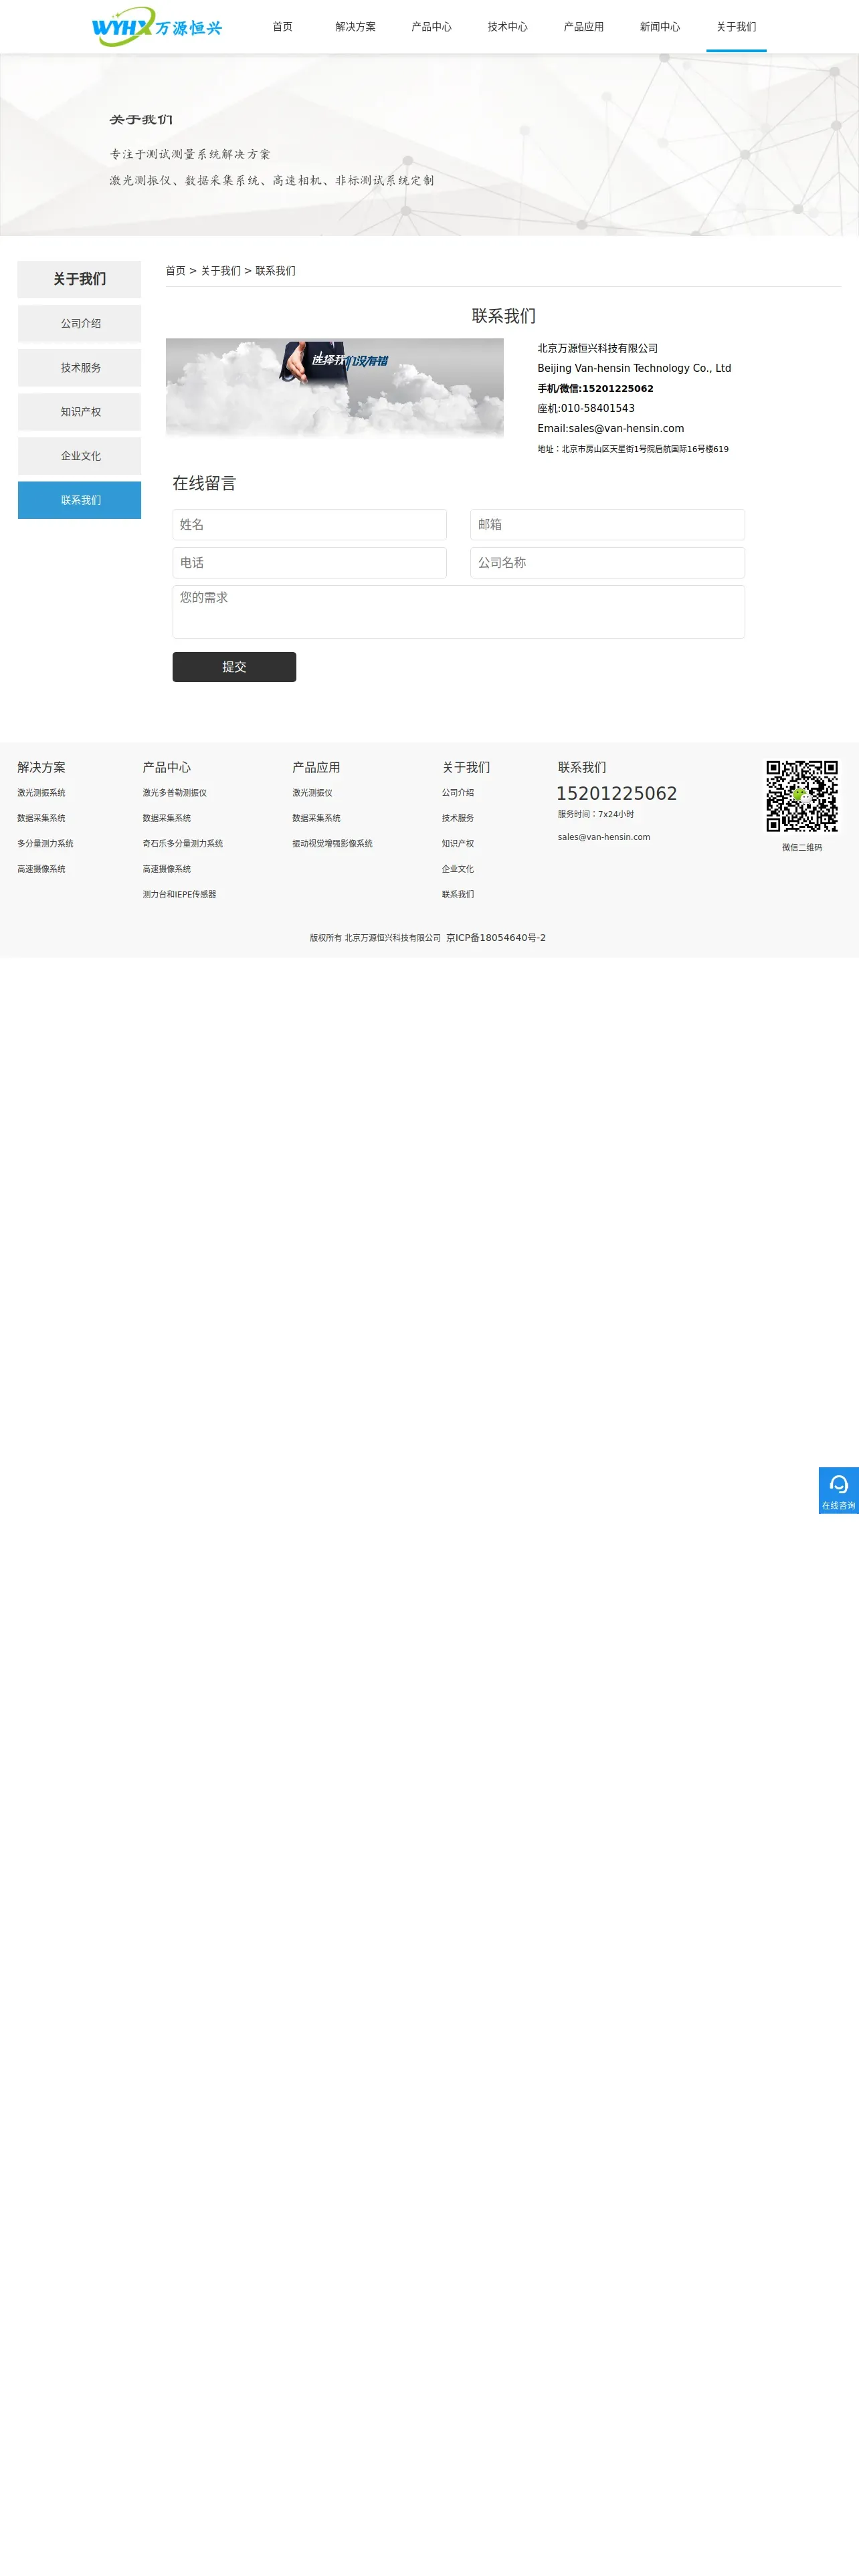The width and height of the screenshot is (859, 2576).
Task: Click the 座机:010-58401543 line
Action: click(x=586, y=408)
